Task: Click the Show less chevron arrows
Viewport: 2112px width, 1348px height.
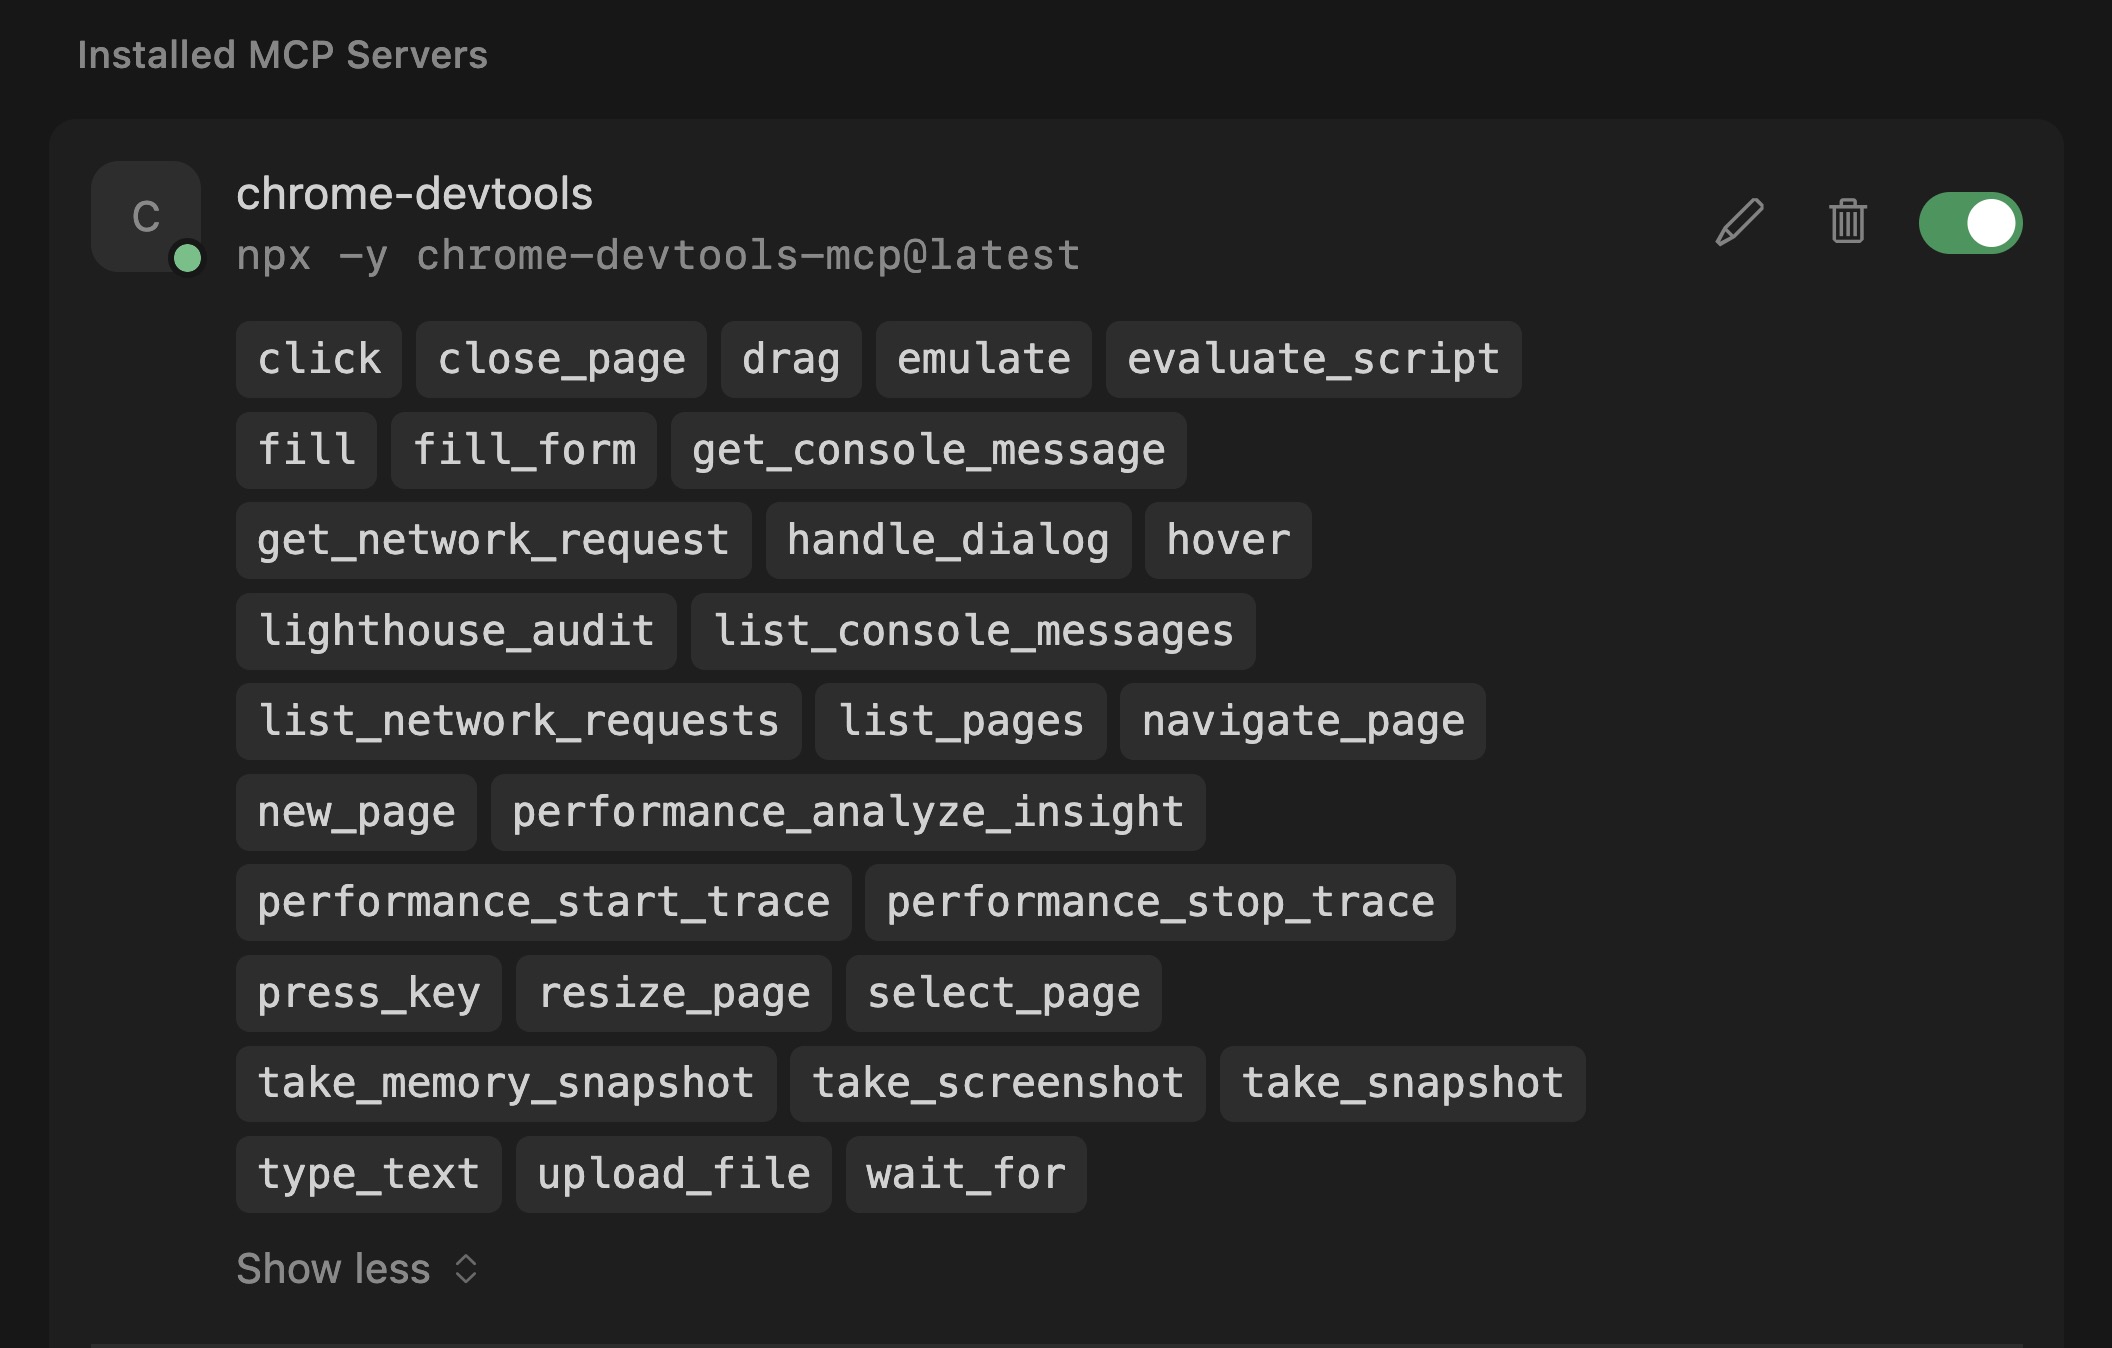Action: [465, 1268]
